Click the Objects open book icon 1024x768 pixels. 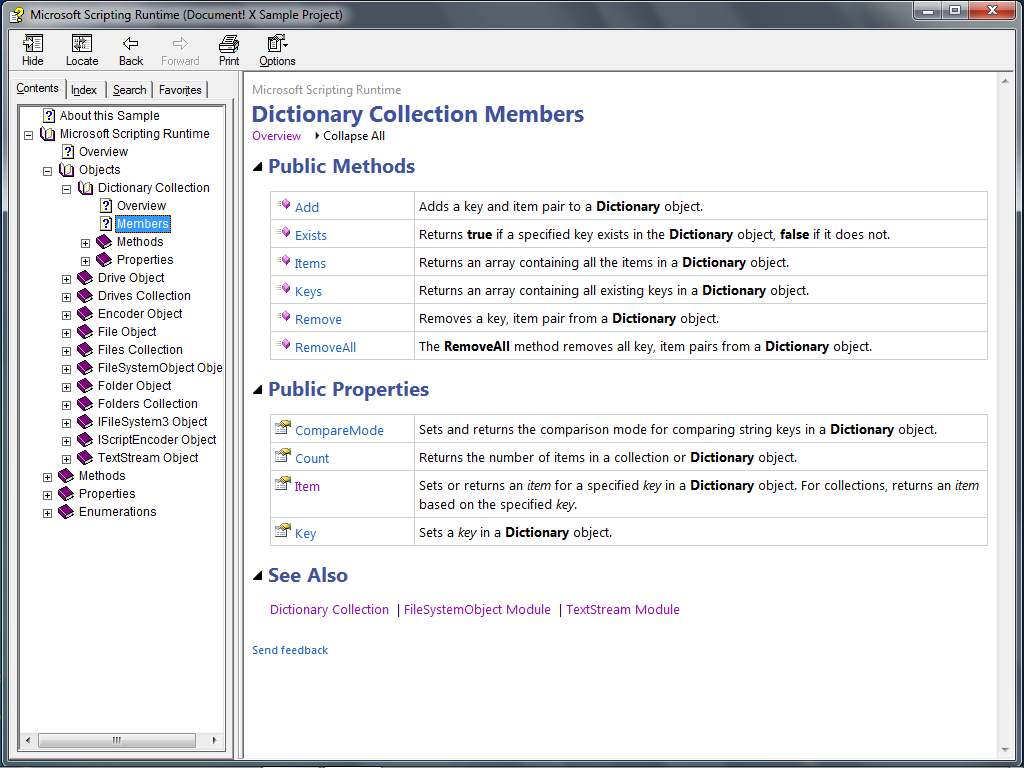pos(67,170)
